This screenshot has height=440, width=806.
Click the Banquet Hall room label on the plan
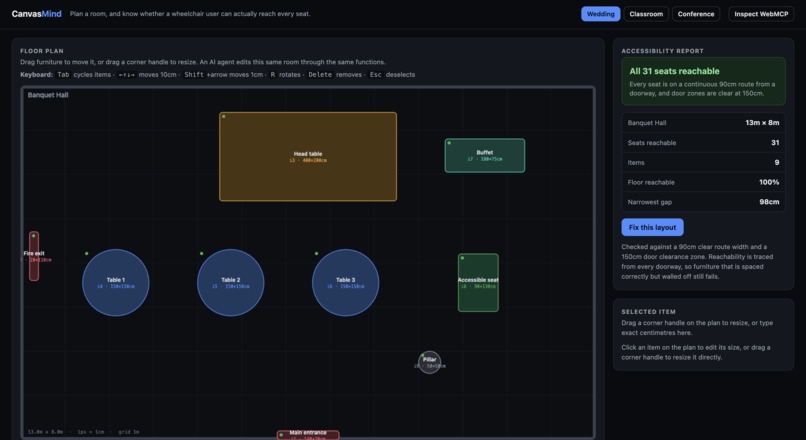pos(48,95)
